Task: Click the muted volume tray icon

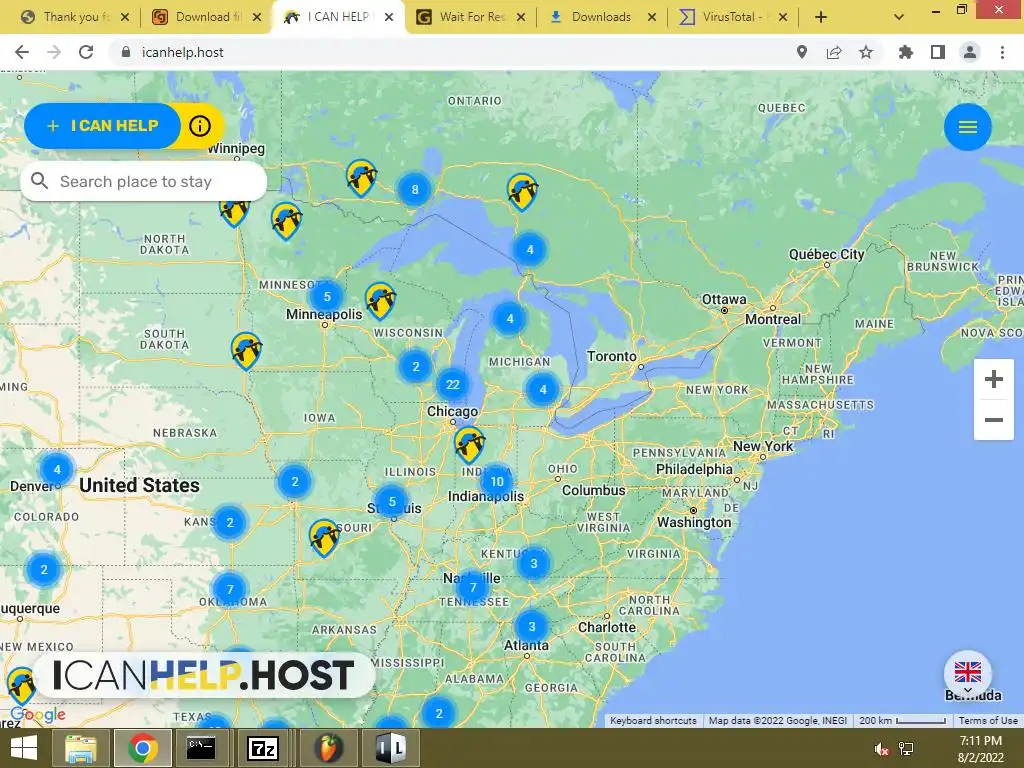Action: click(881, 749)
